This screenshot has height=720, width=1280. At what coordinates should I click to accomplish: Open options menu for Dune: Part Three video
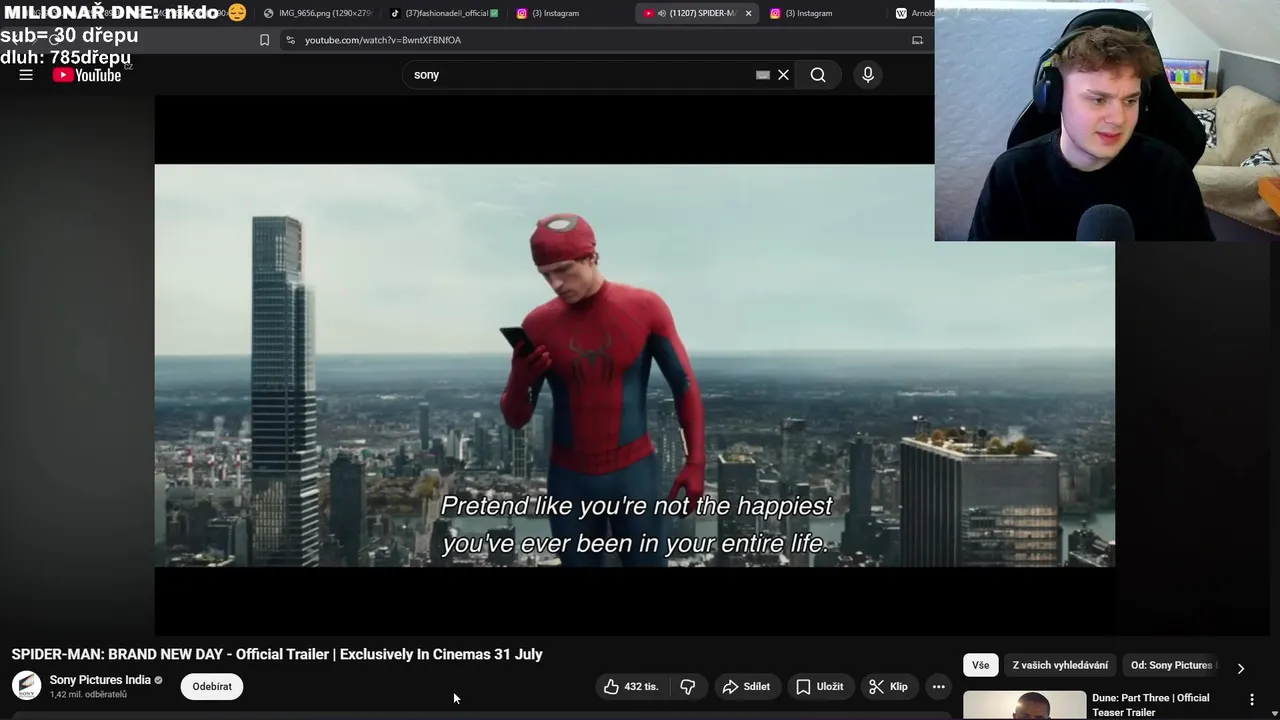pos(1252,700)
